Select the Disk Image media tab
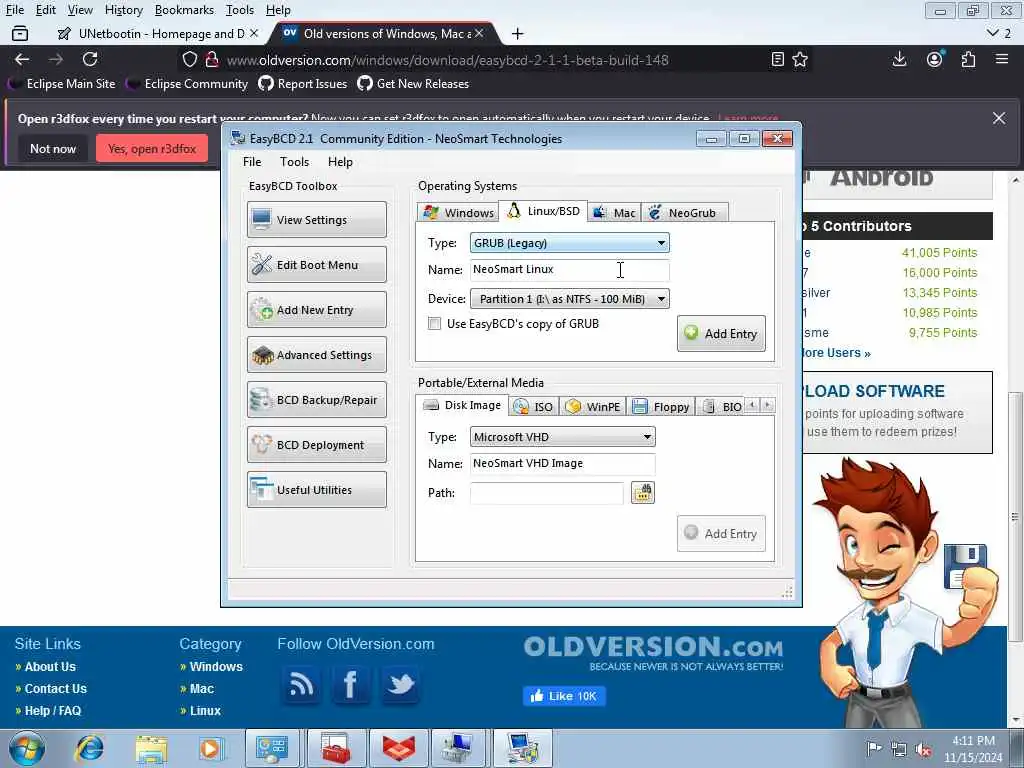The width and height of the screenshot is (1024, 768). point(462,405)
